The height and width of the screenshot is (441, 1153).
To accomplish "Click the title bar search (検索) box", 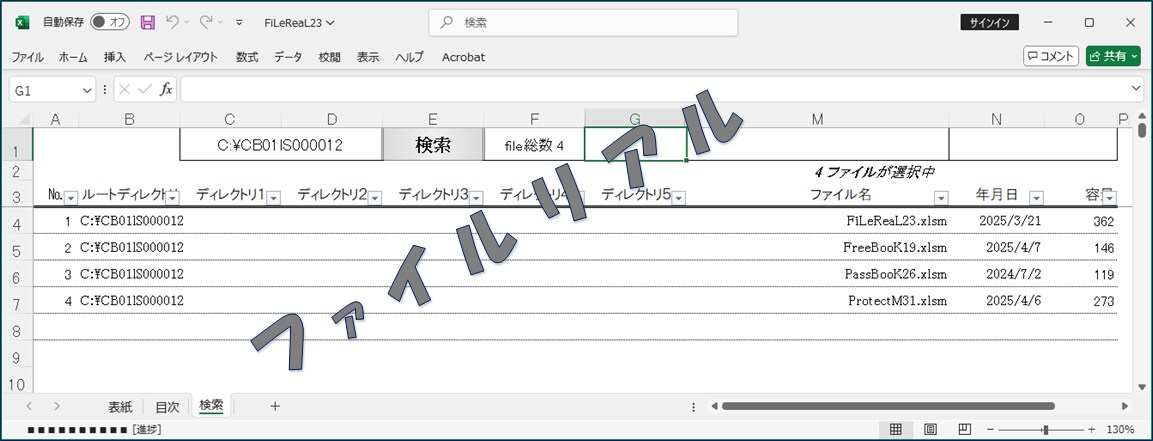I will click(x=583, y=23).
